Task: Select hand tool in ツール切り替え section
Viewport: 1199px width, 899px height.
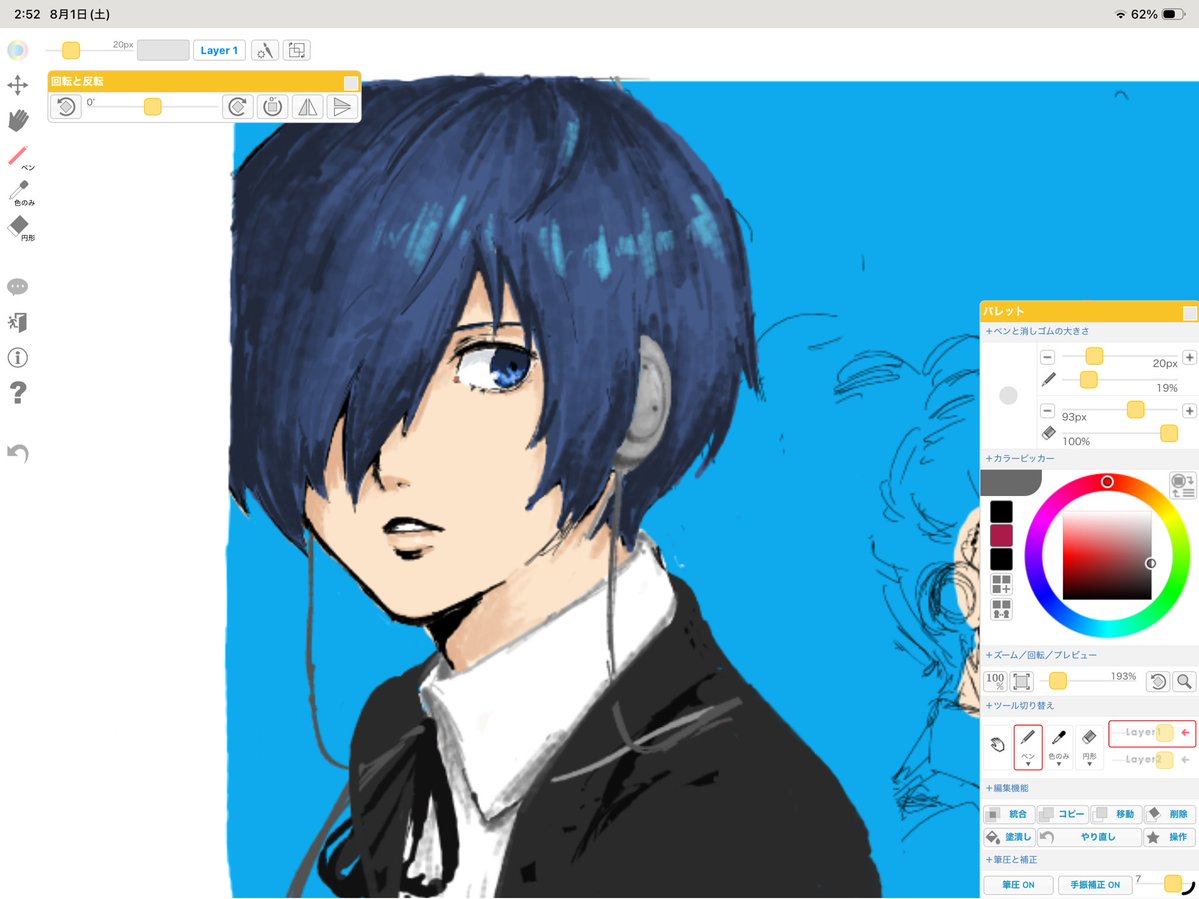Action: [997, 745]
